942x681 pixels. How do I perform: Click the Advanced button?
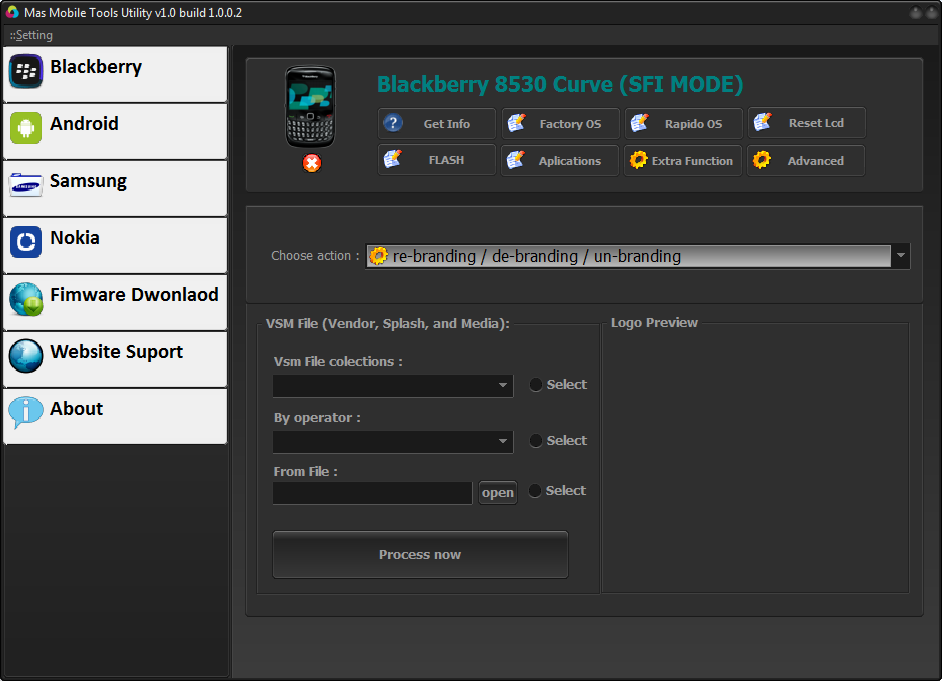pos(806,160)
